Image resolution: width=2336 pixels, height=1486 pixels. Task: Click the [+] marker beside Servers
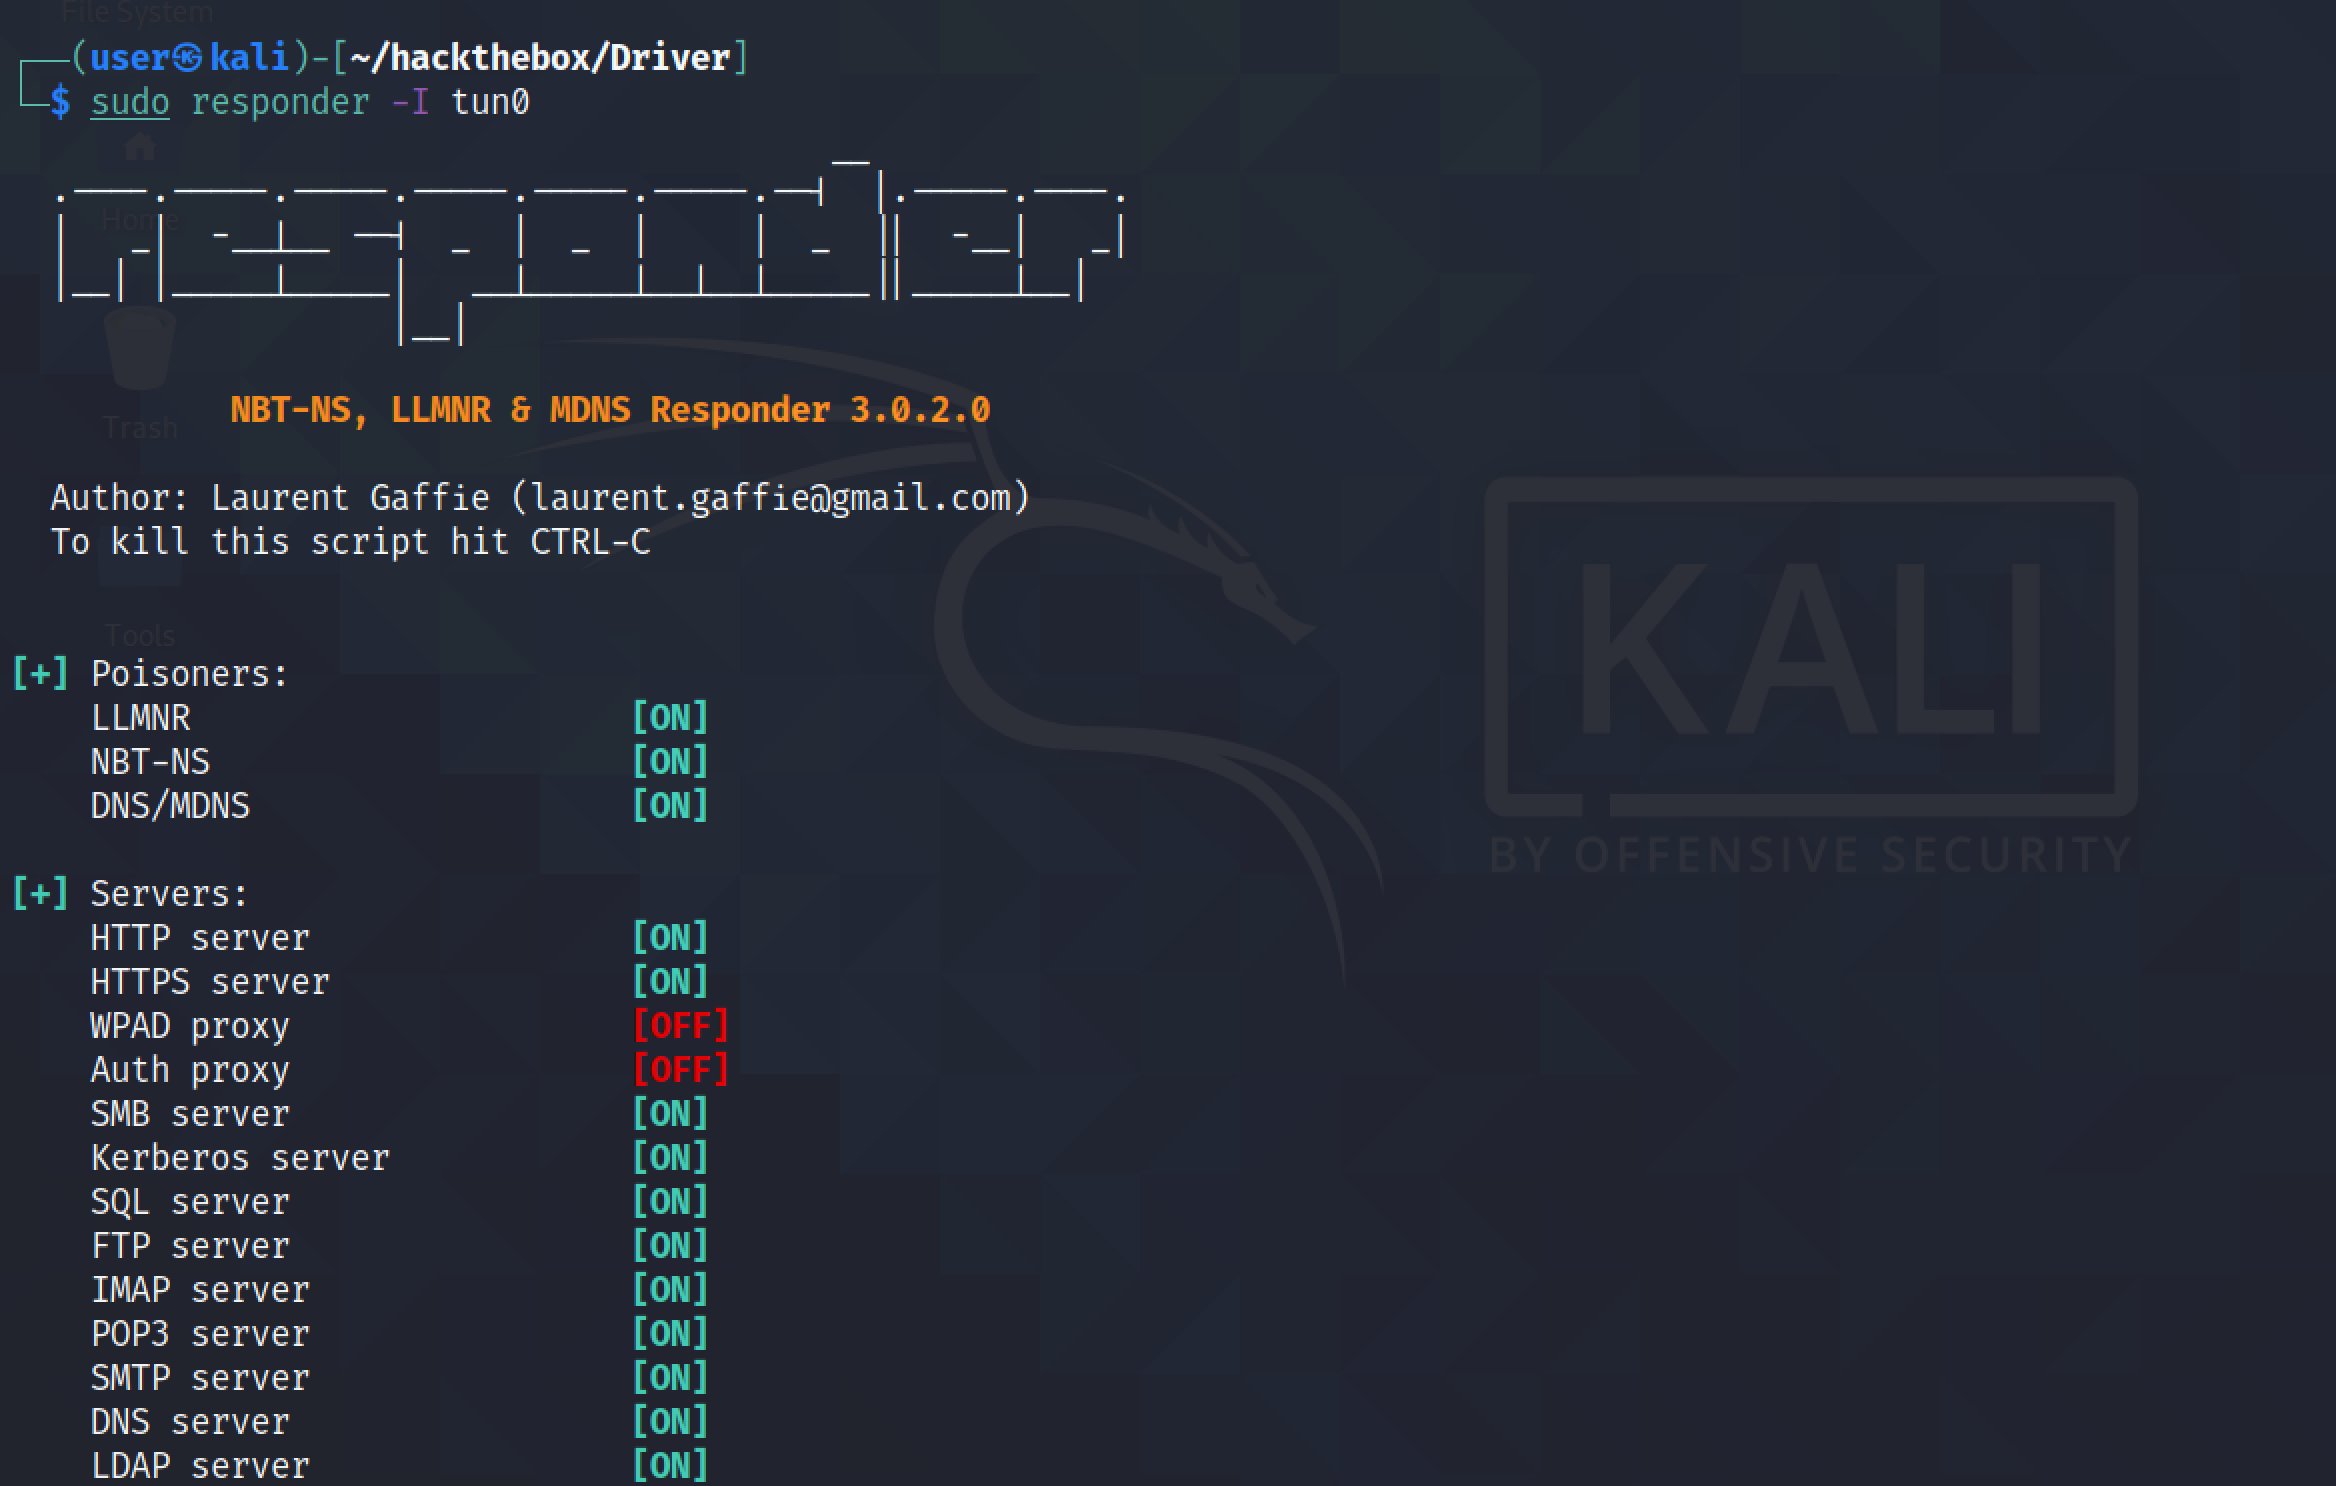click(x=40, y=893)
